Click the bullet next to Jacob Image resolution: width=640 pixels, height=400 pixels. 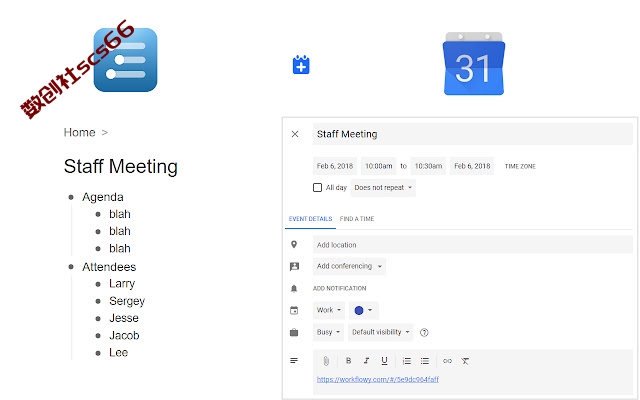click(x=98, y=336)
